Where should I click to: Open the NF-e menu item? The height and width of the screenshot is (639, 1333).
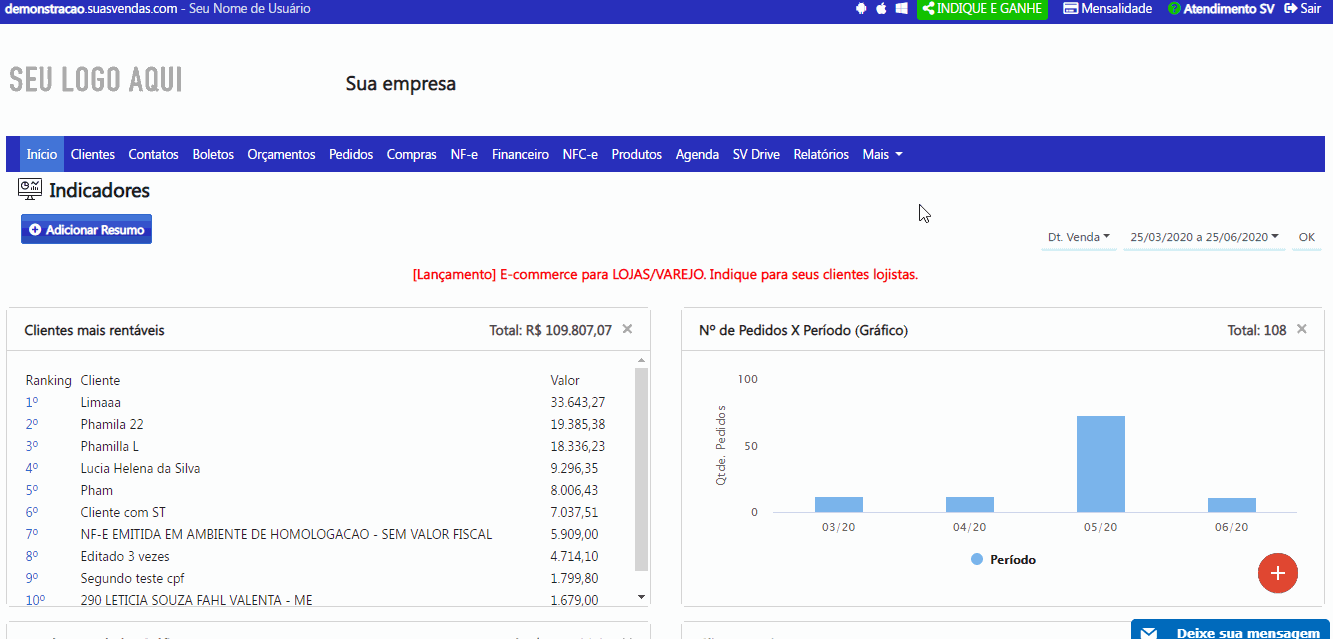464,154
